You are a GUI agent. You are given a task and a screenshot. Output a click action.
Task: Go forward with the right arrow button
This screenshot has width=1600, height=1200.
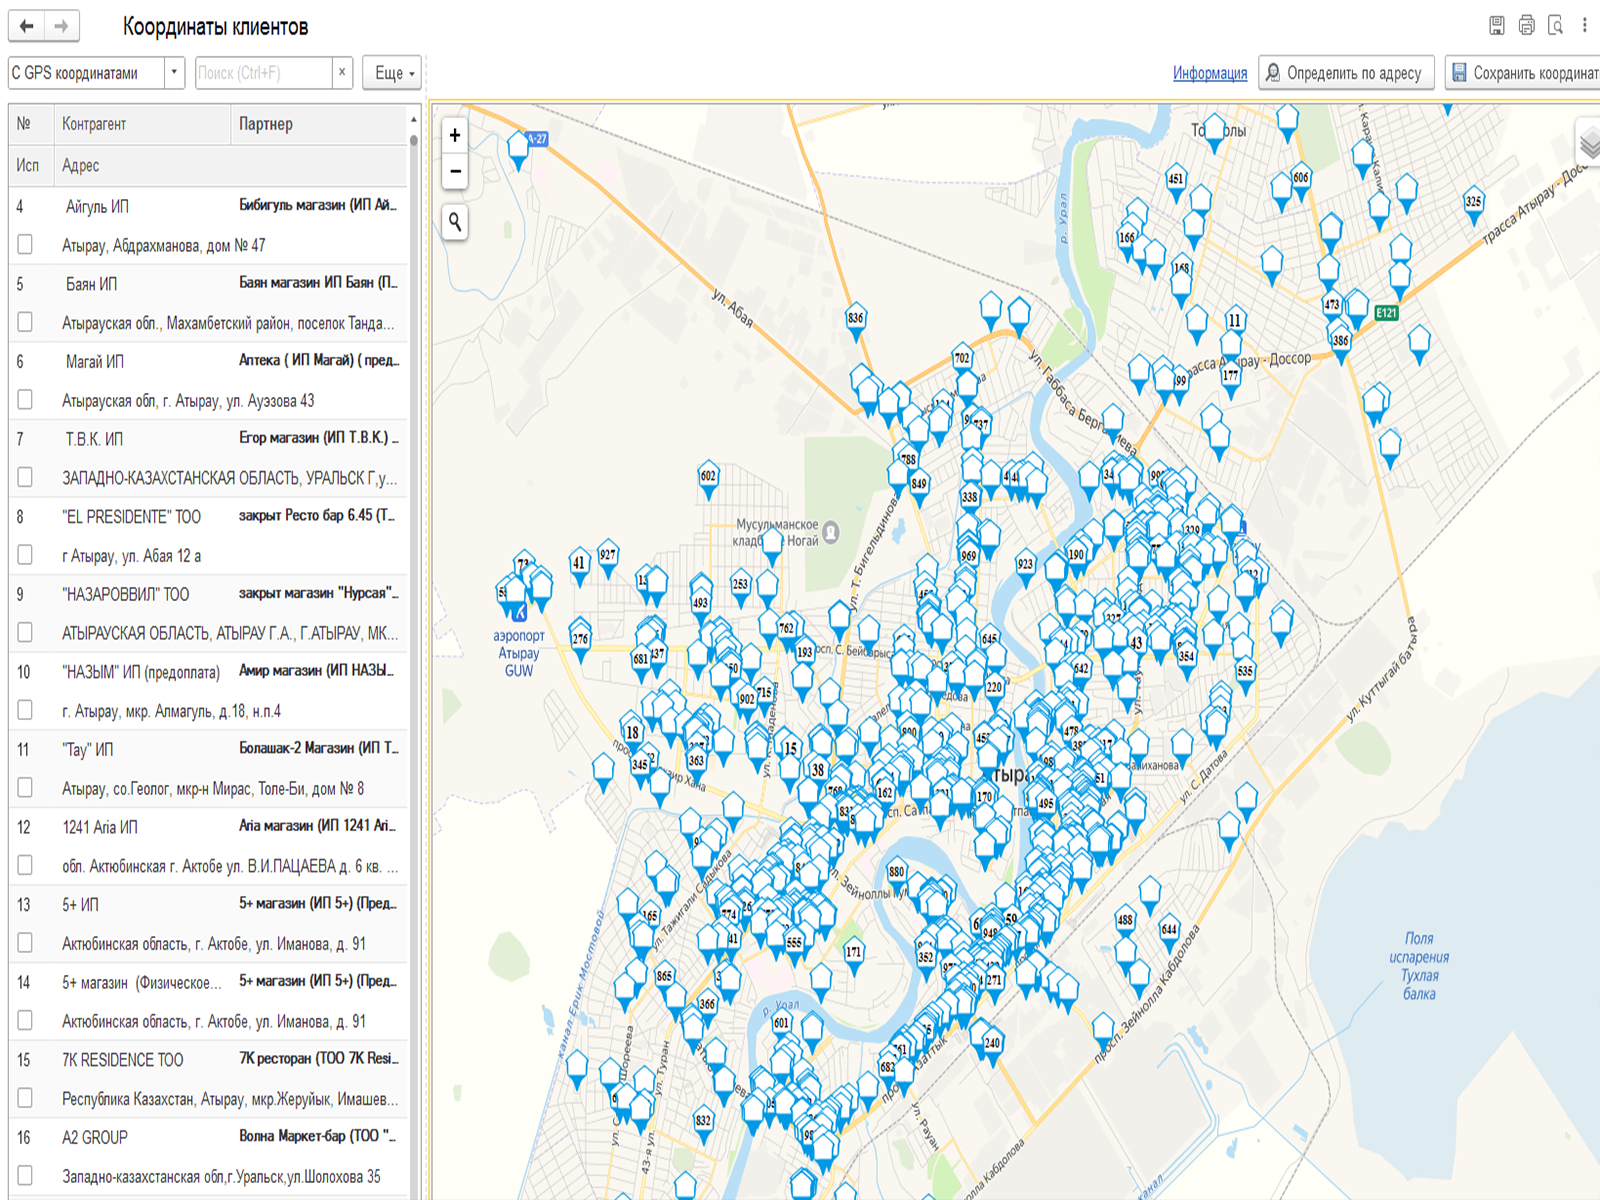(x=62, y=26)
